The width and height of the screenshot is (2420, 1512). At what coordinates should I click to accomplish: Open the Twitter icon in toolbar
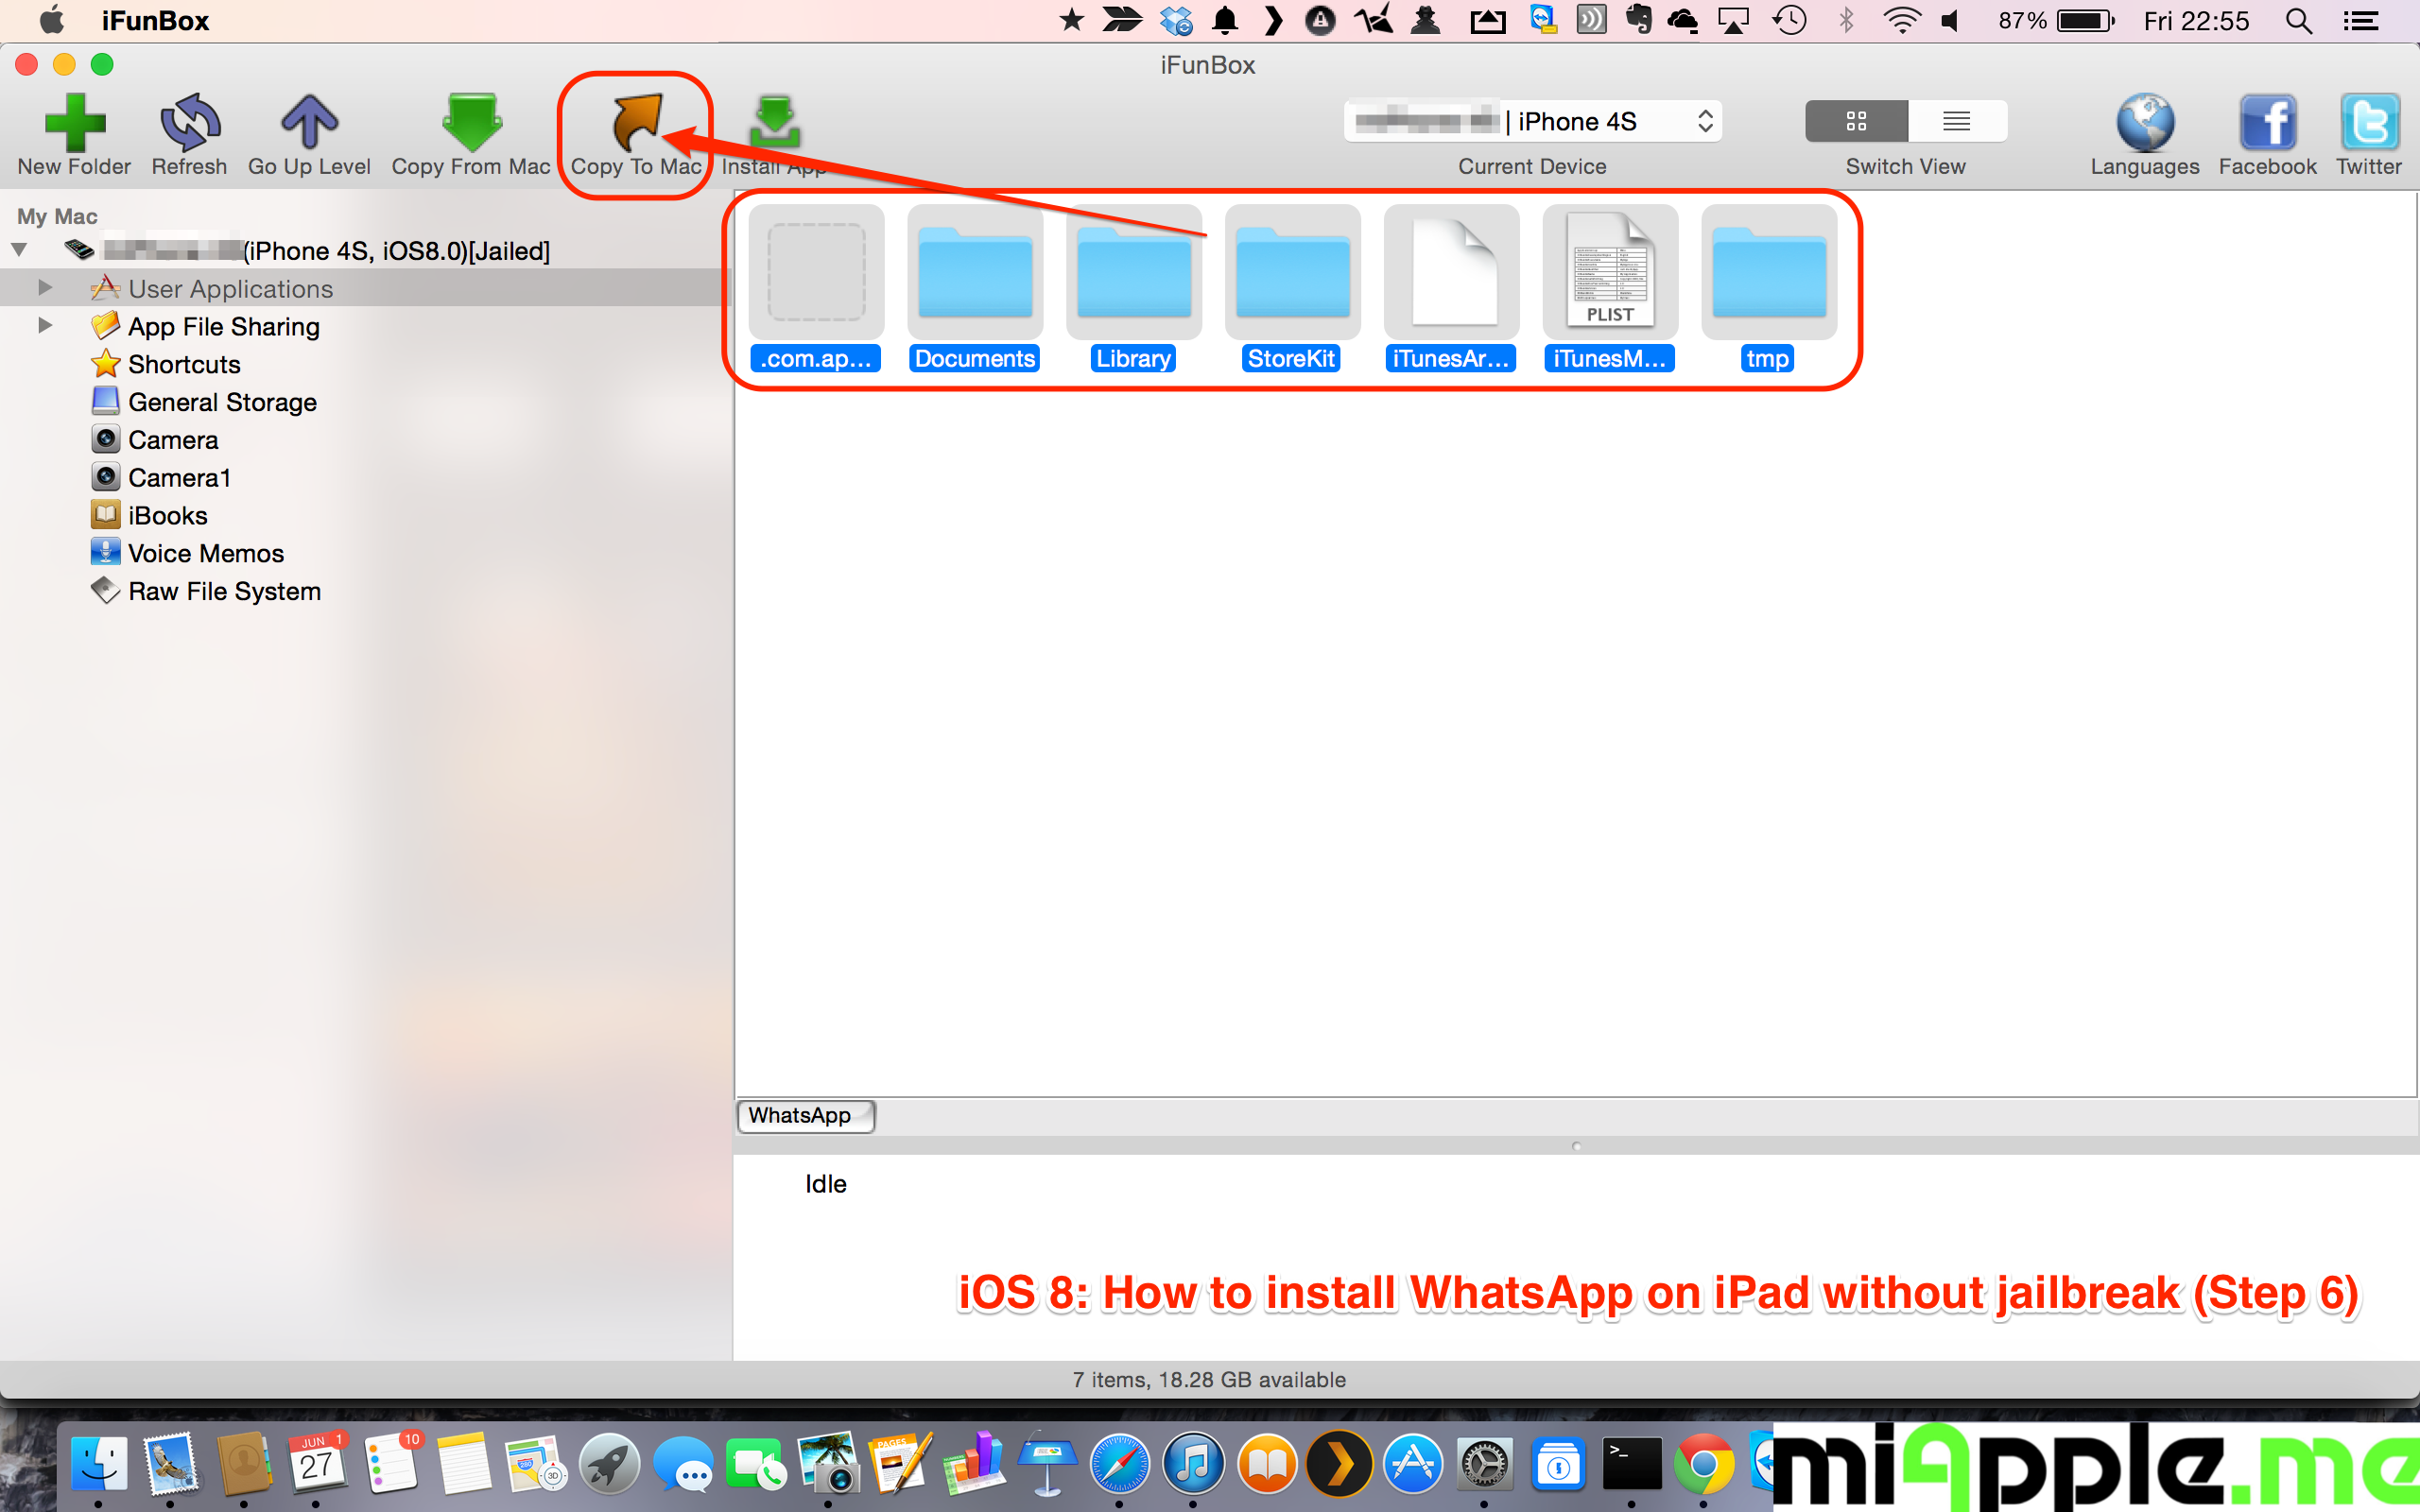coord(2368,124)
